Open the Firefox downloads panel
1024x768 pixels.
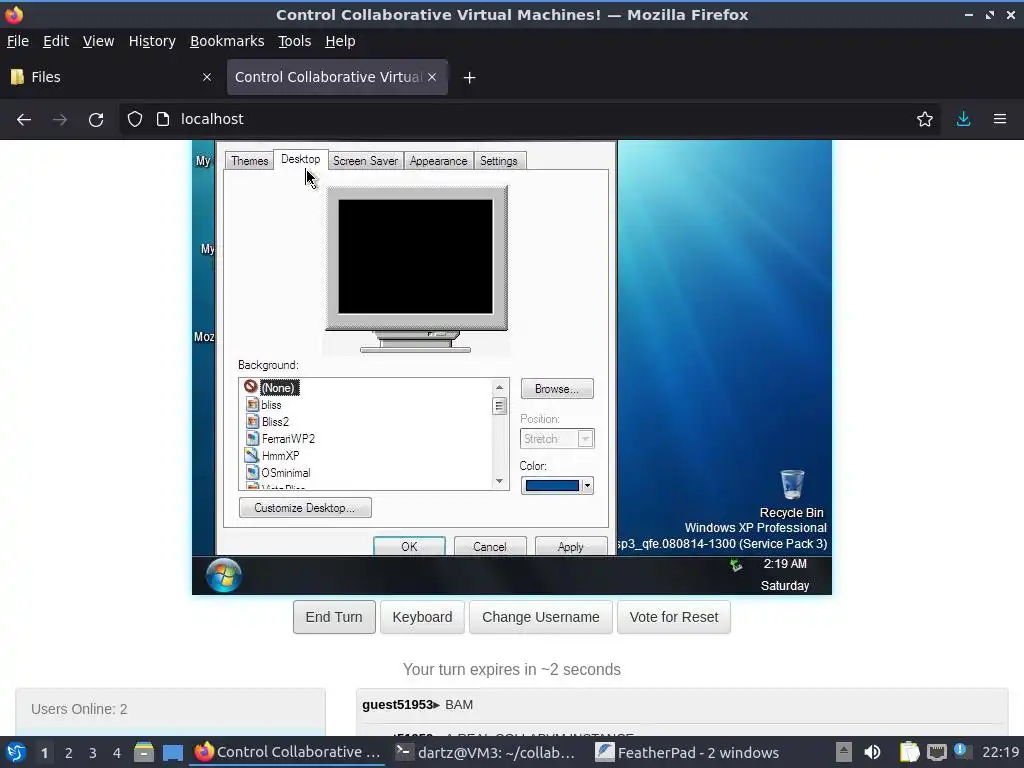(x=963, y=119)
